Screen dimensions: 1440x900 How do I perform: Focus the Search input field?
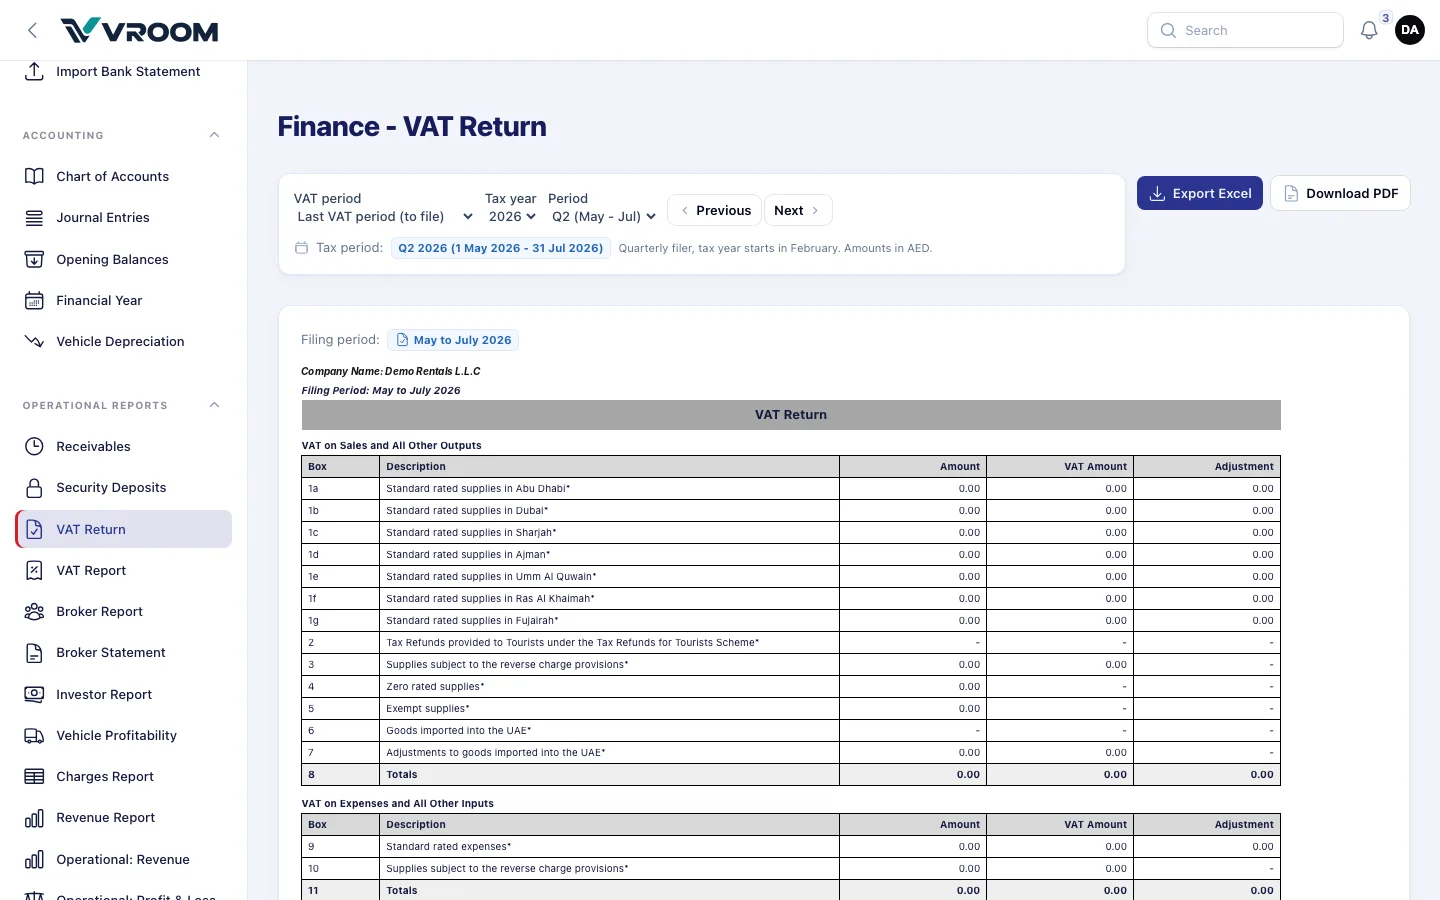1245,30
